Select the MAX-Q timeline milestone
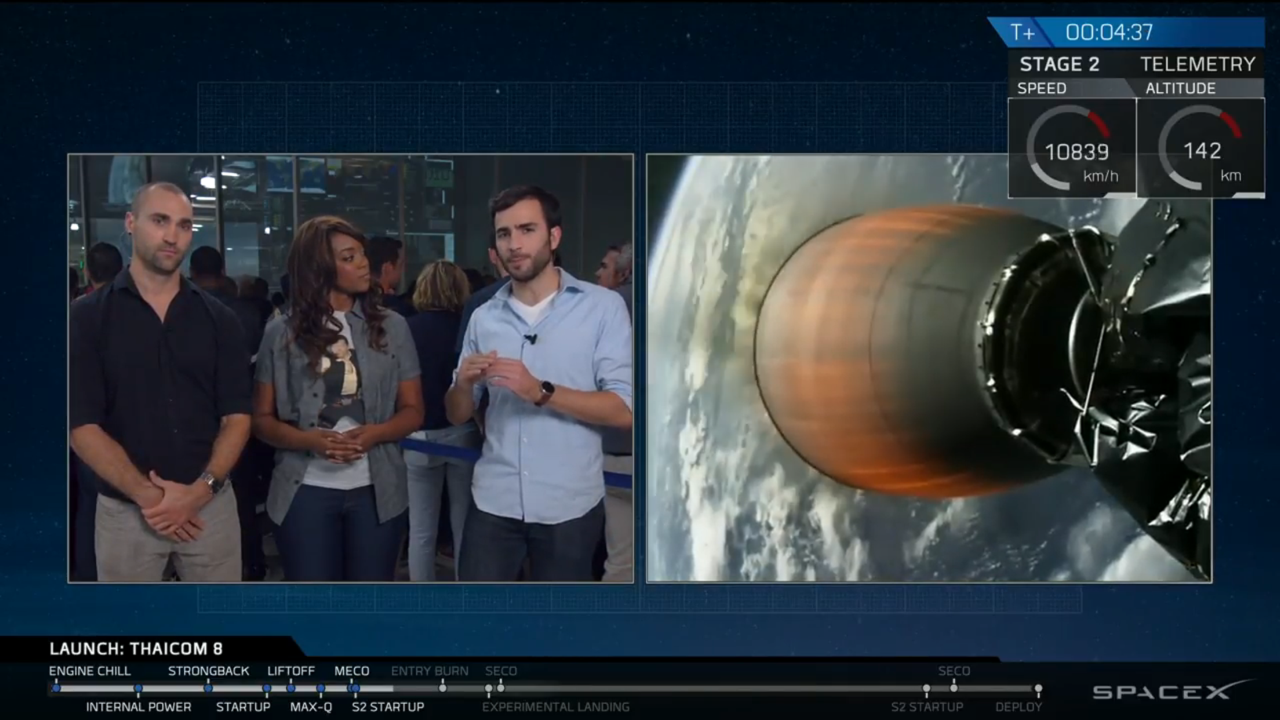The image size is (1280, 720). (x=320, y=689)
